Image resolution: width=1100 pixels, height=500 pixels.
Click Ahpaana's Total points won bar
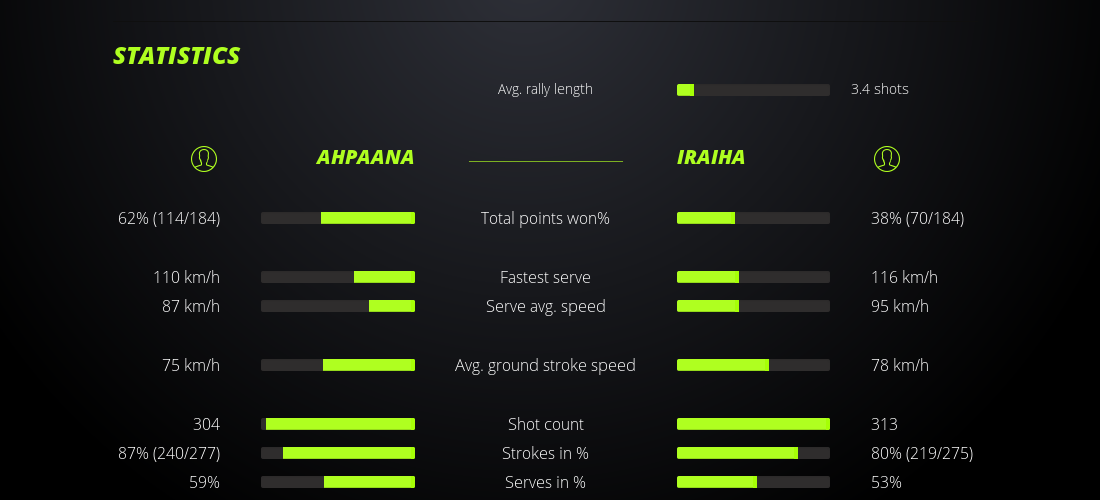(338, 218)
